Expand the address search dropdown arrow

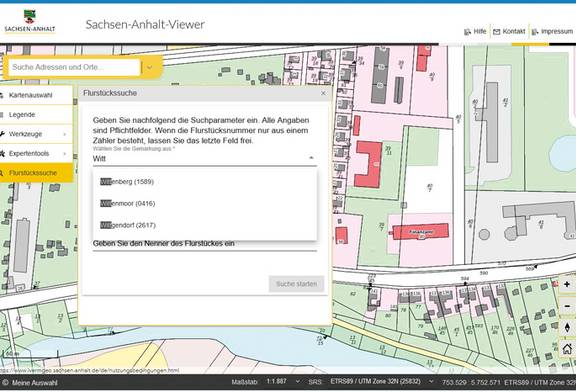pos(150,67)
